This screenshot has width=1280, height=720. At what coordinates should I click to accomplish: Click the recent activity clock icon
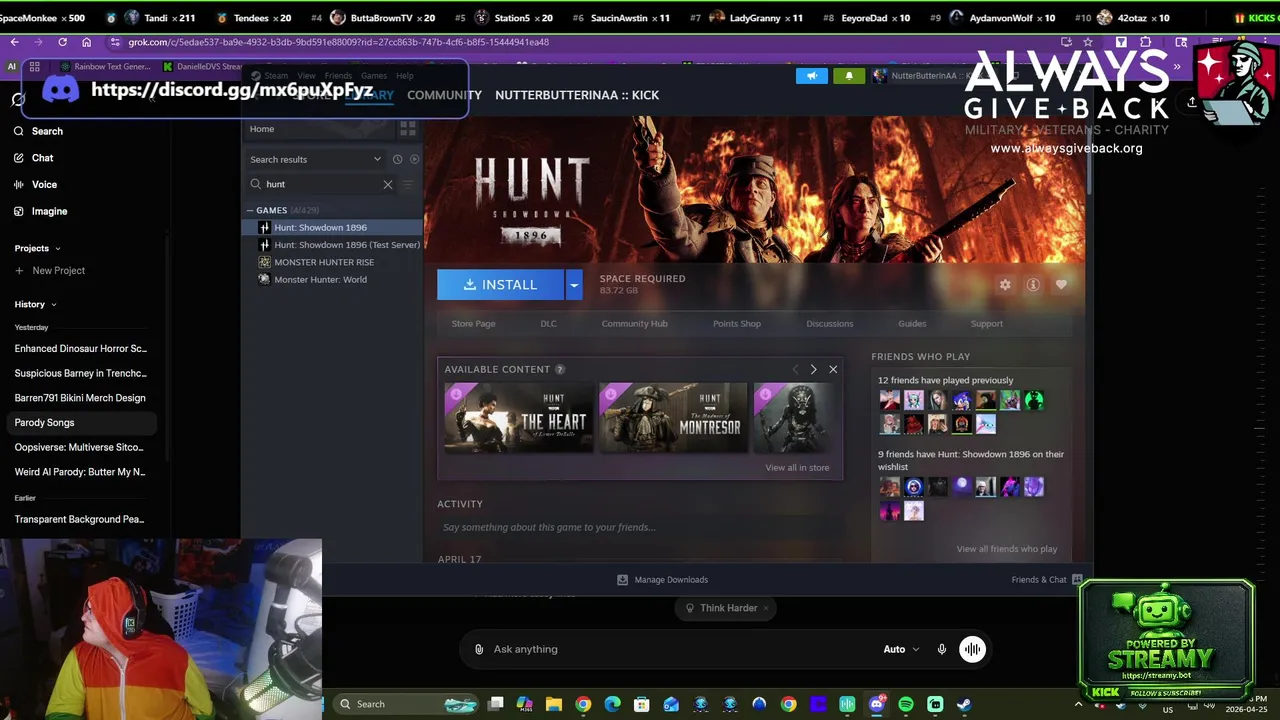[x=397, y=159]
